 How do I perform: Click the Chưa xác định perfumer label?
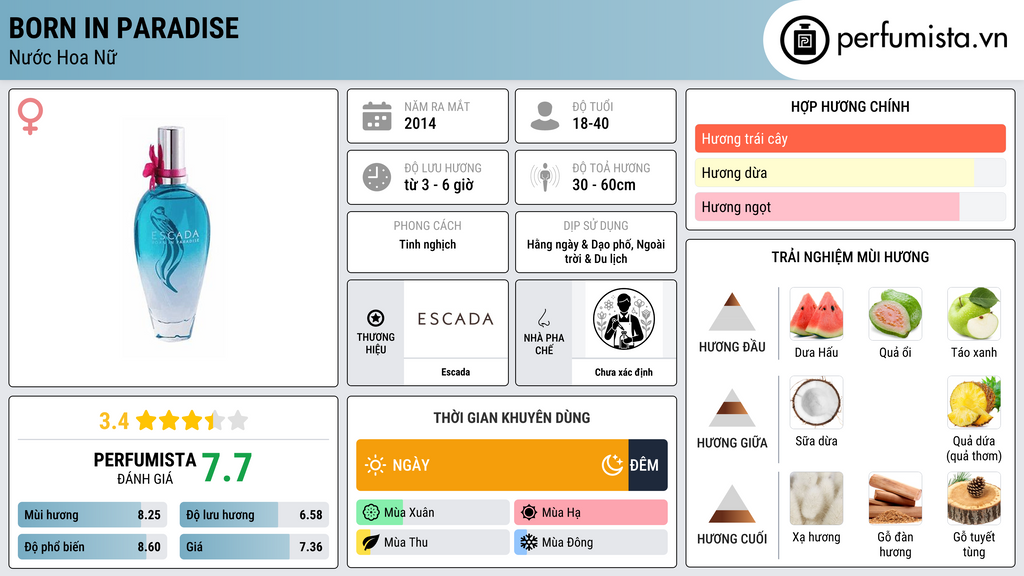pos(624,372)
